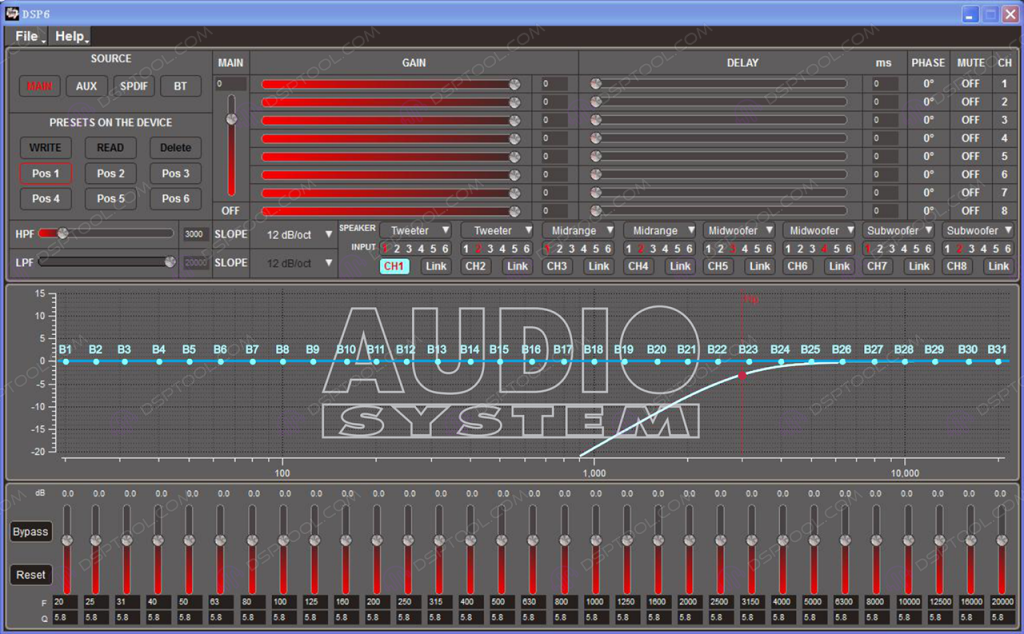
Task: Toggle the EQ Bypass button
Action: 30,531
